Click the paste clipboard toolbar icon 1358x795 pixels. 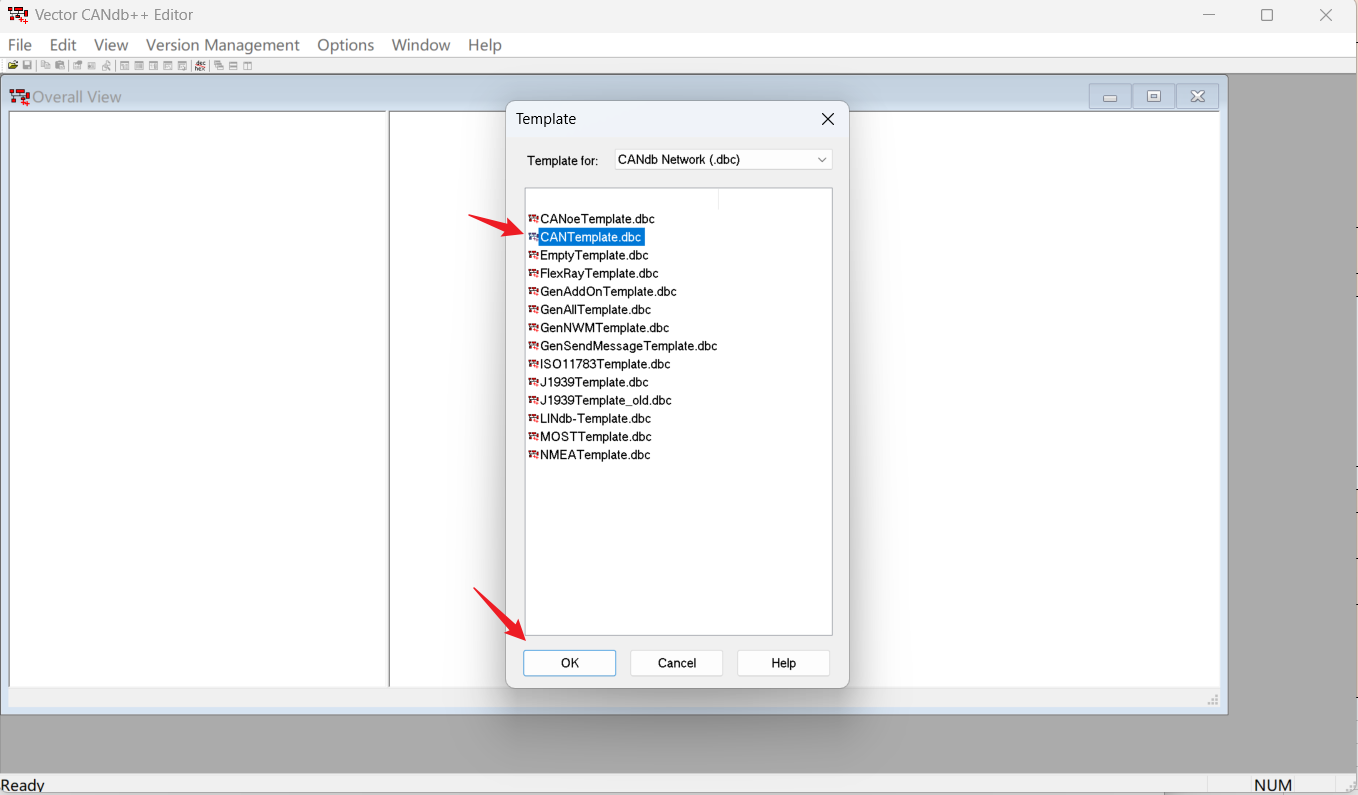(x=60, y=66)
